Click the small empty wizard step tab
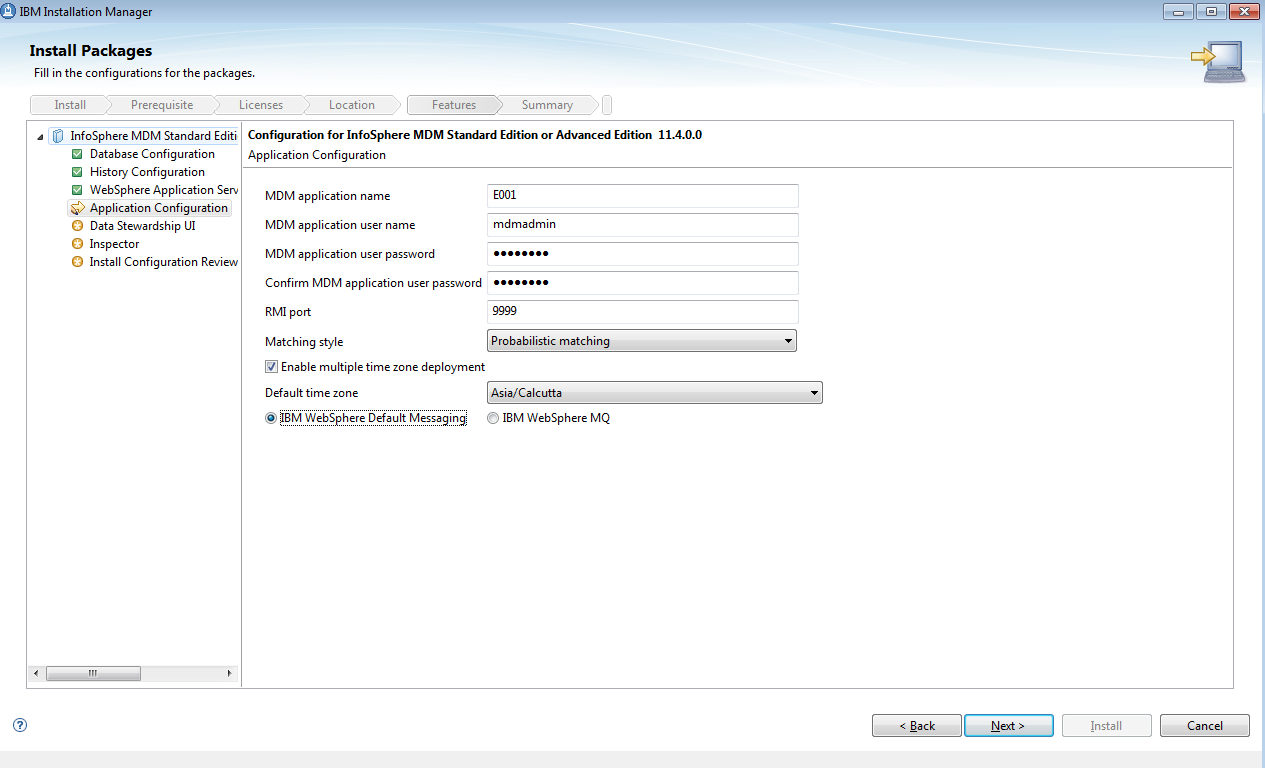The height and width of the screenshot is (768, 1265). click(x=607, y=105)
